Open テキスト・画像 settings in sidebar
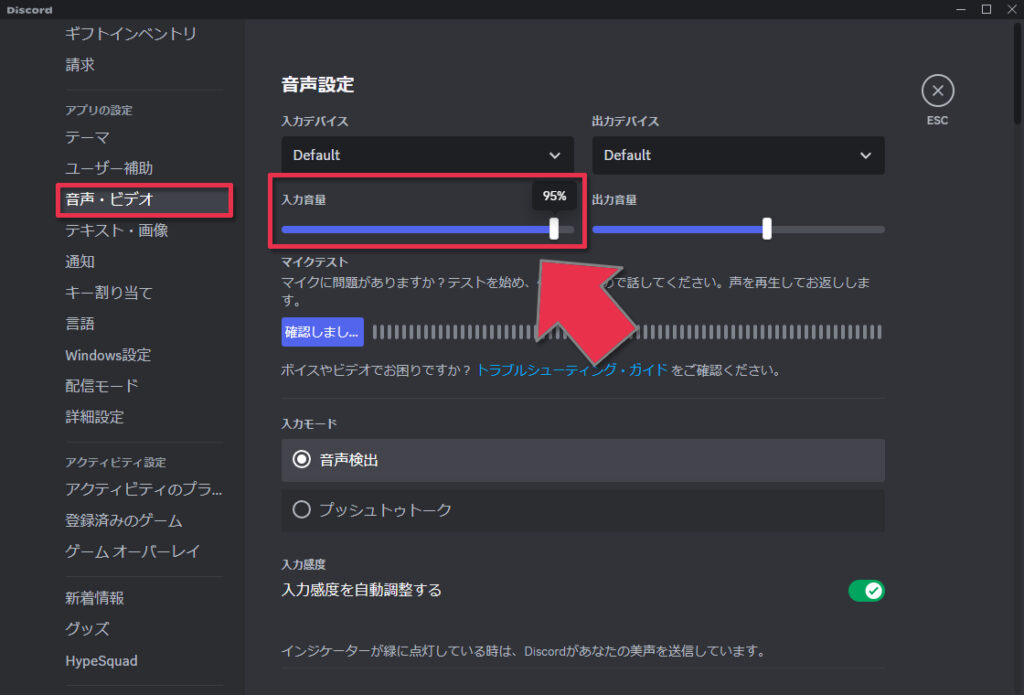 coord(117,231)
